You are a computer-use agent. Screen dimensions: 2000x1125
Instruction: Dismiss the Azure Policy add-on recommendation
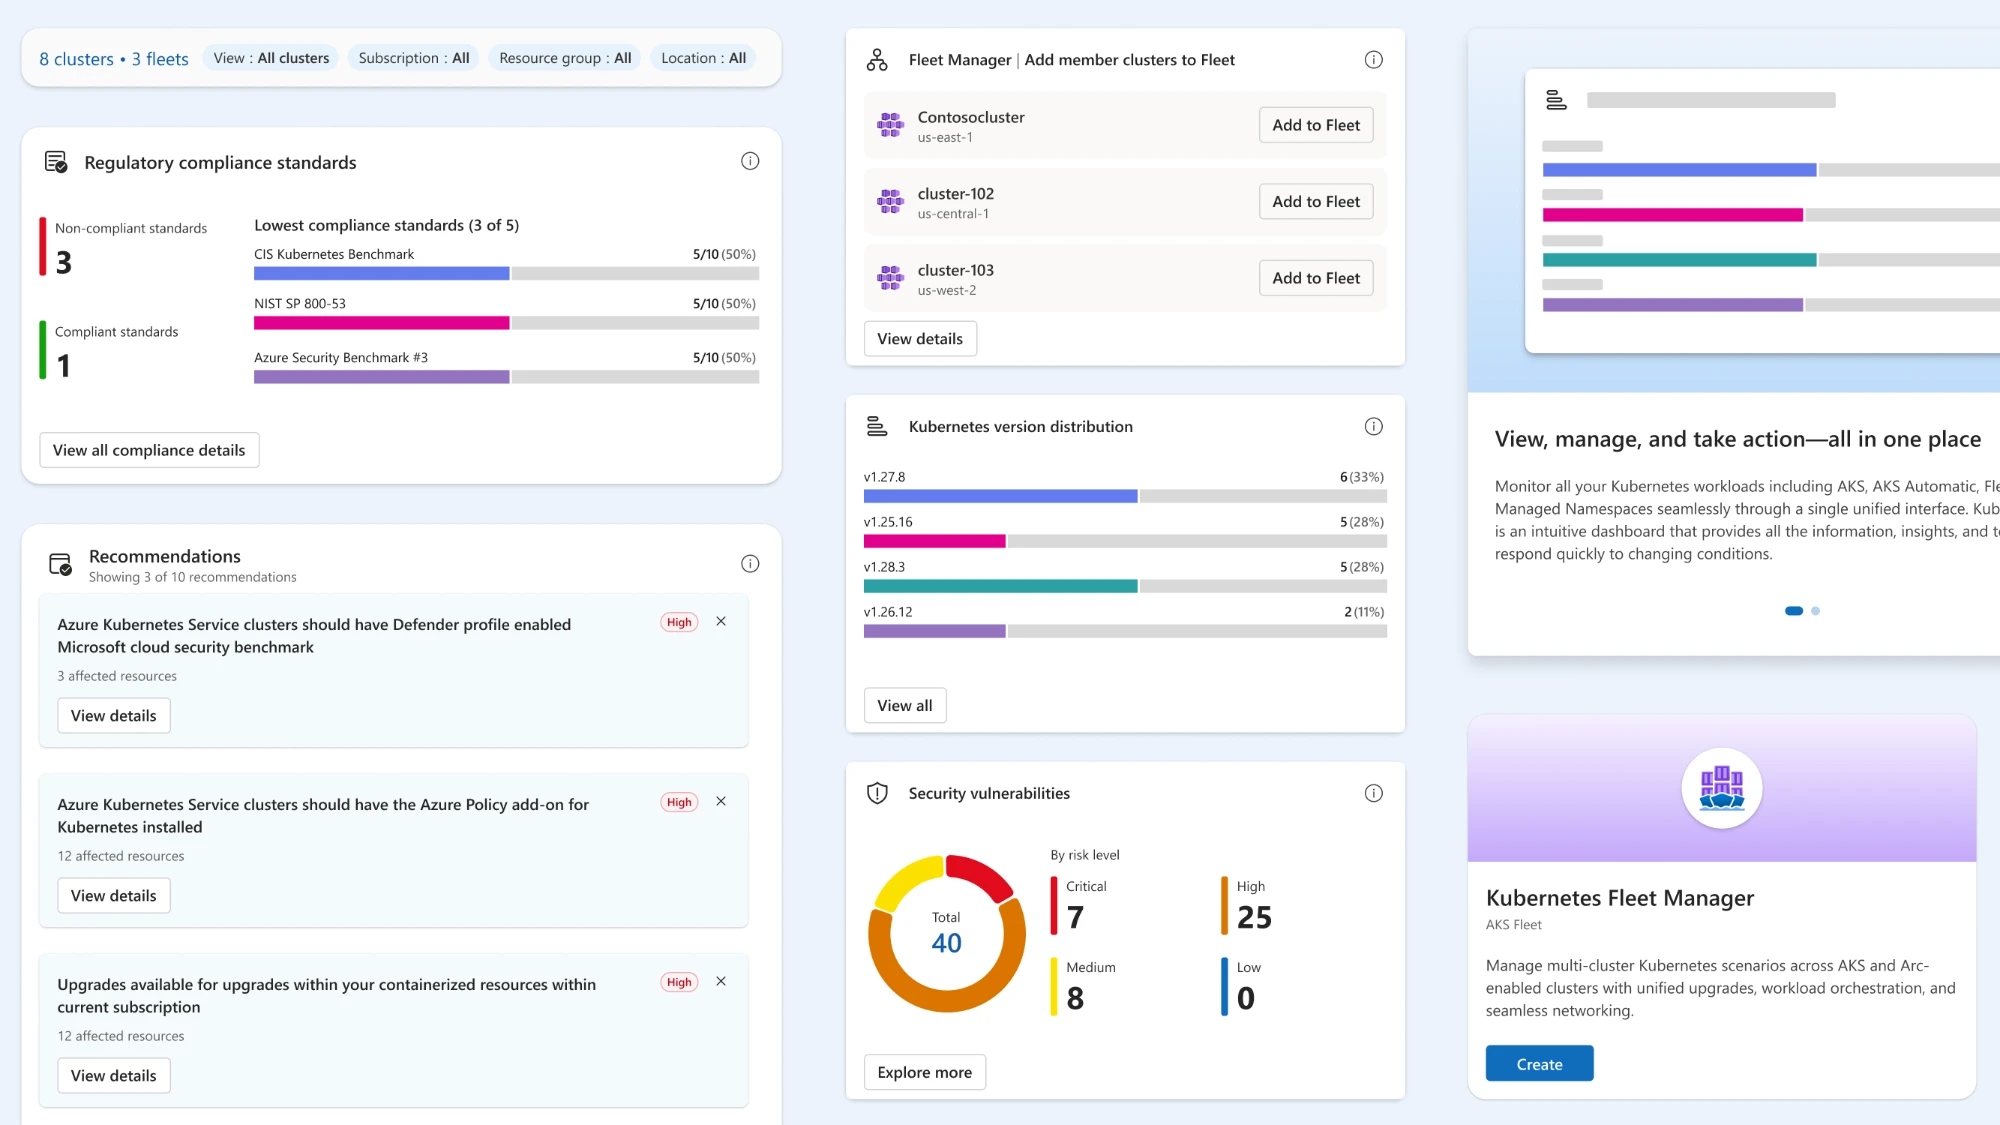[721, 801]
